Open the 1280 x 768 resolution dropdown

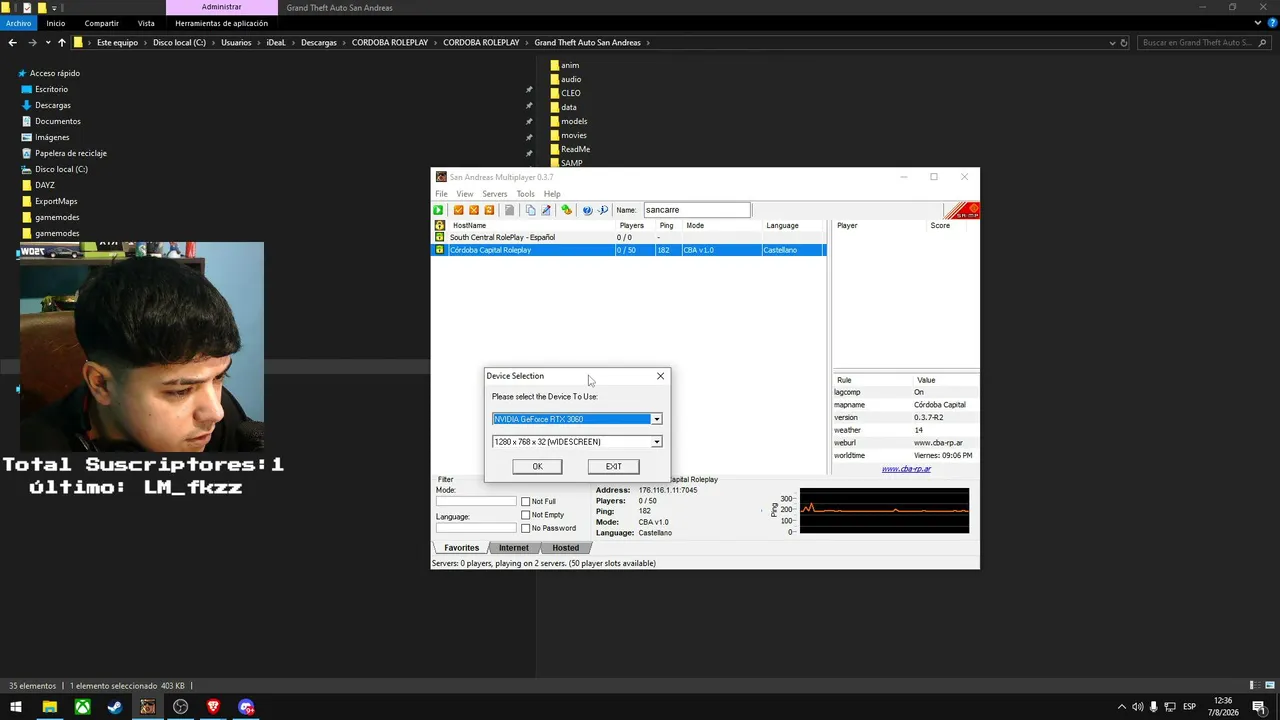click(x=656, y=442)
